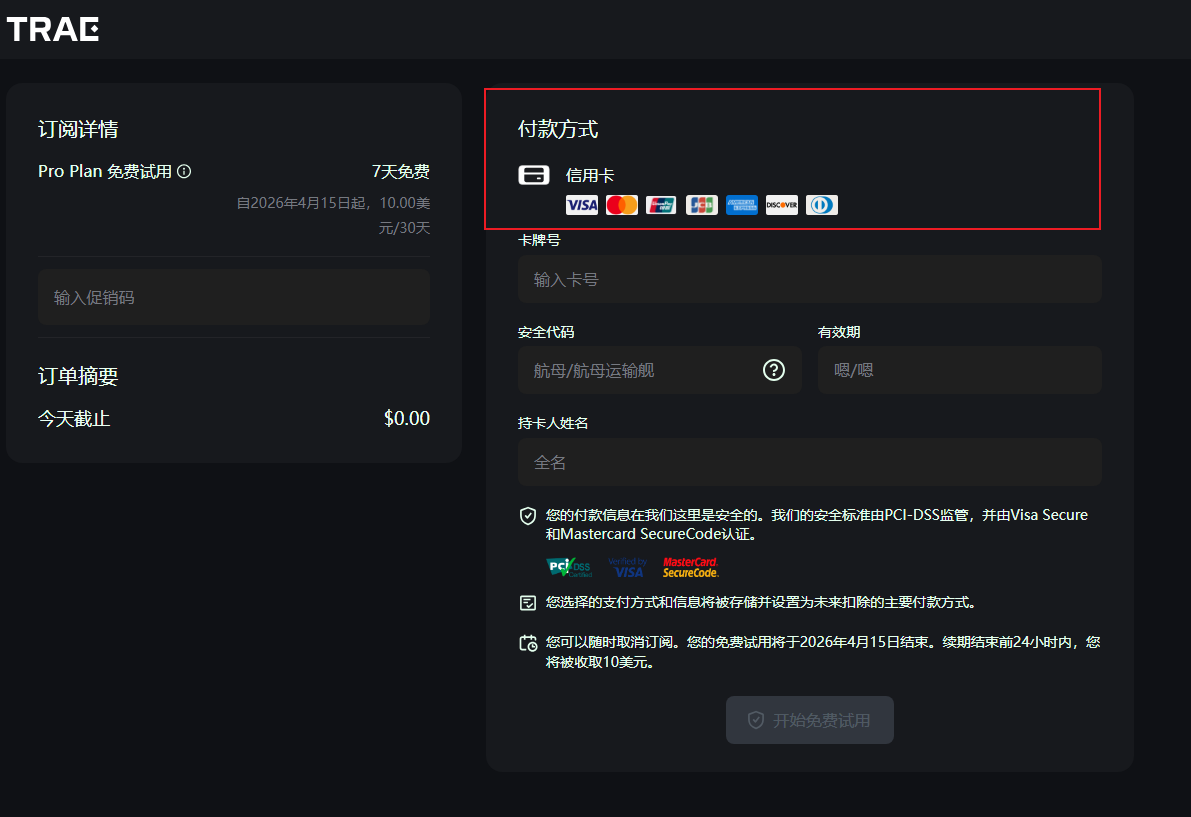Click the Mastercard SecureCode badge
Image resolution: width=1191 pixels, height=817 pixels.
pyautogui.click(x=690, y=567)
